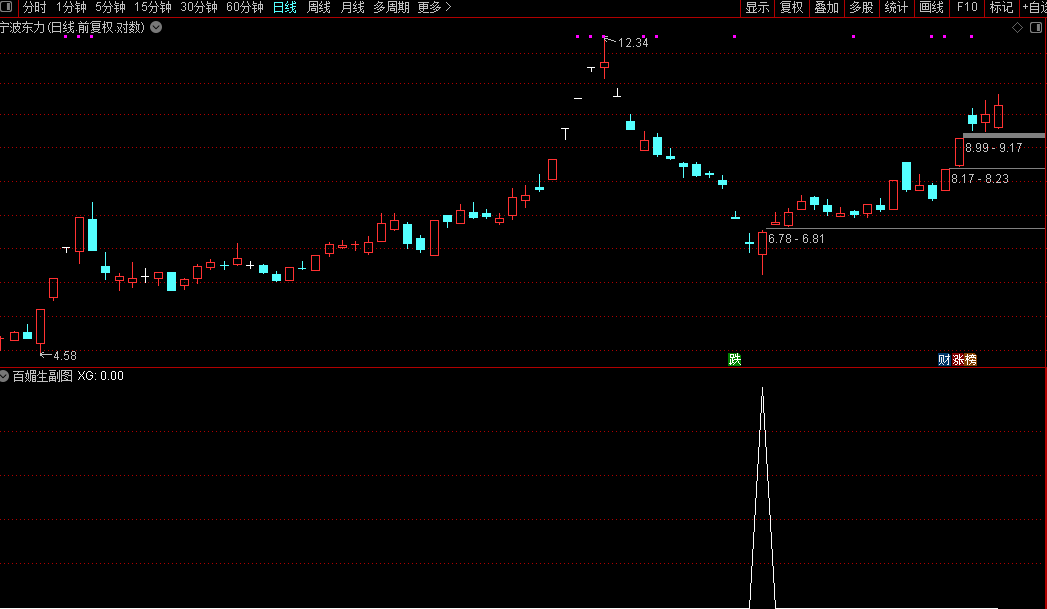Expand 更多 periods chevron

click(448, 7)
